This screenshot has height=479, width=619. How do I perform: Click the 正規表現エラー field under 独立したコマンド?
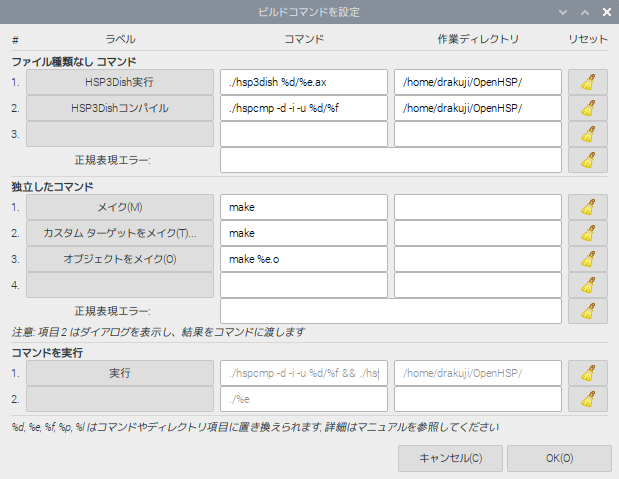point(390,311)
